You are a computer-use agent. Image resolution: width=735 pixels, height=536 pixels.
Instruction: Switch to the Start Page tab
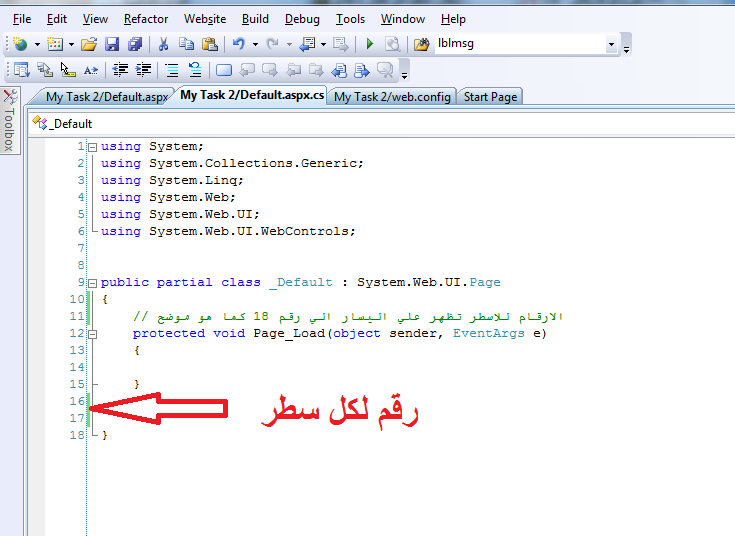pos(490,97)
